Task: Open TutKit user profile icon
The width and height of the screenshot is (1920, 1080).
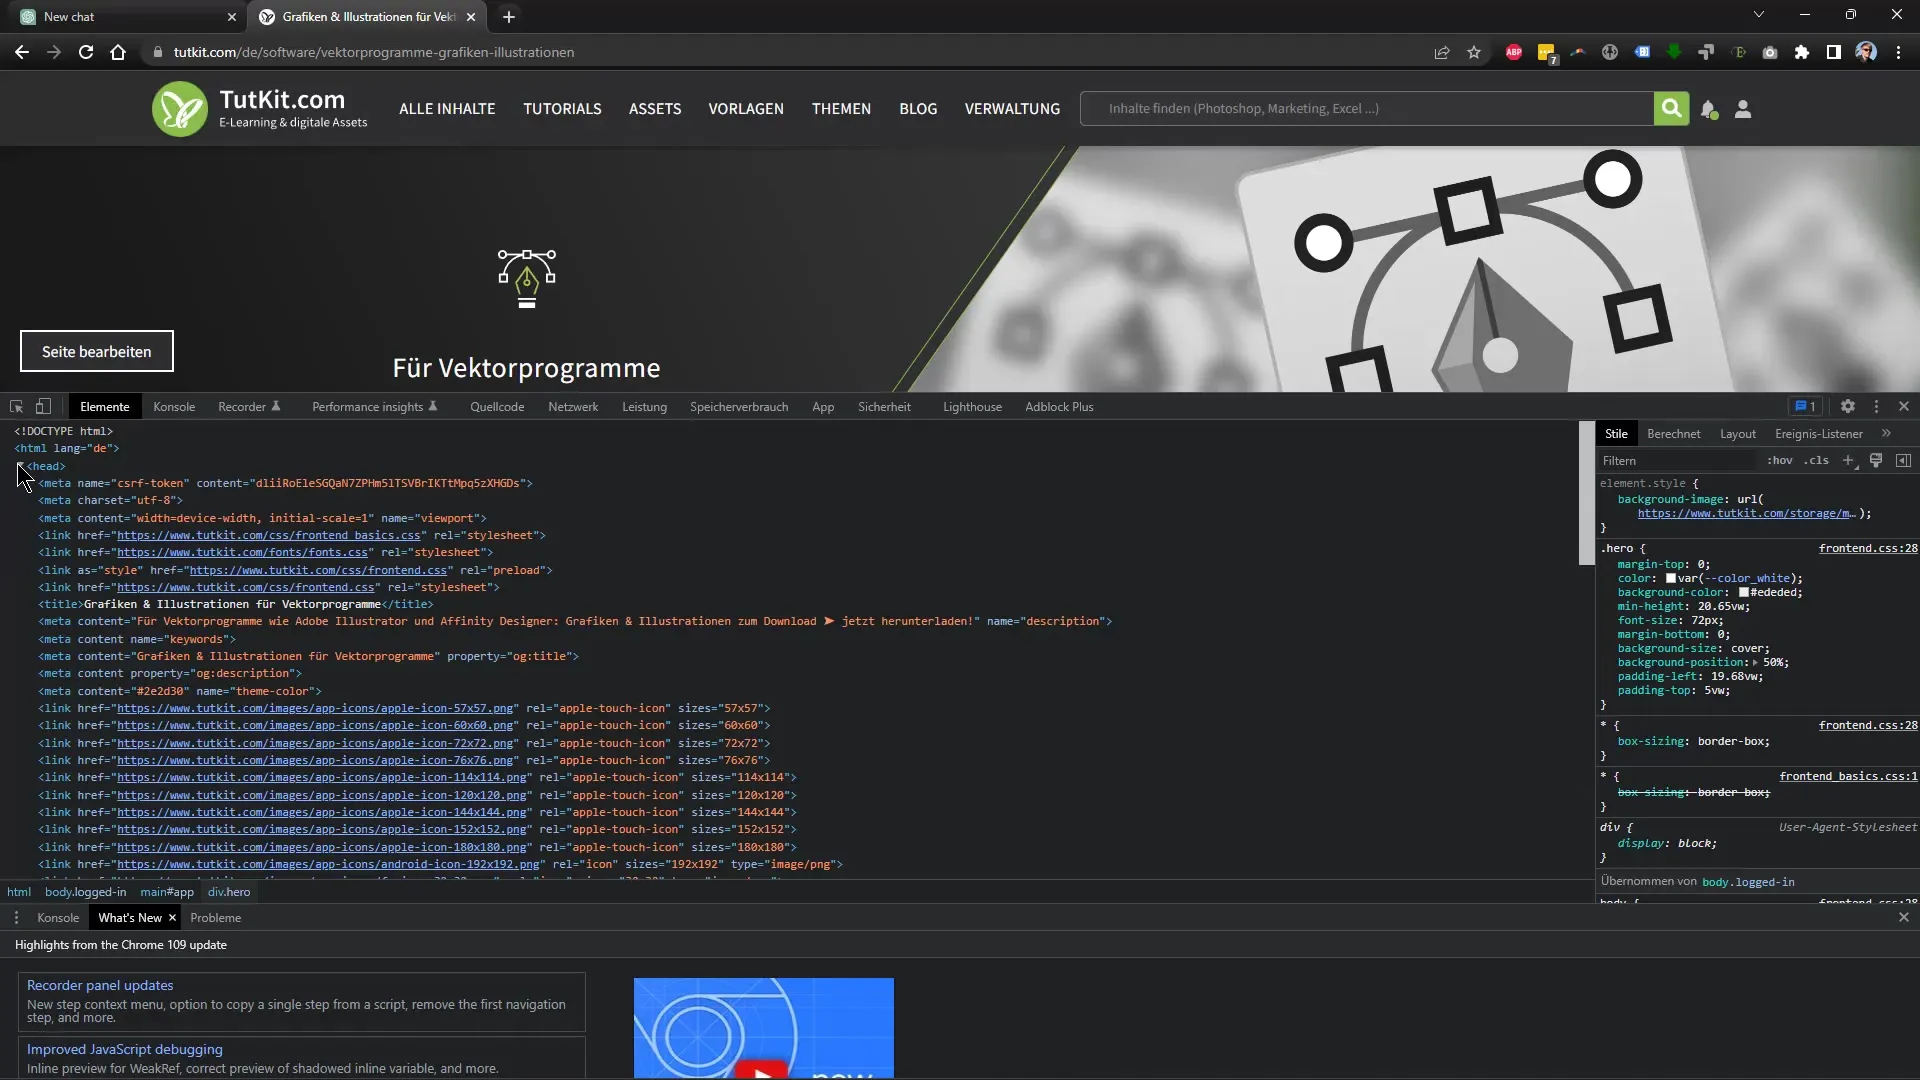Action: click(1743, 109)
